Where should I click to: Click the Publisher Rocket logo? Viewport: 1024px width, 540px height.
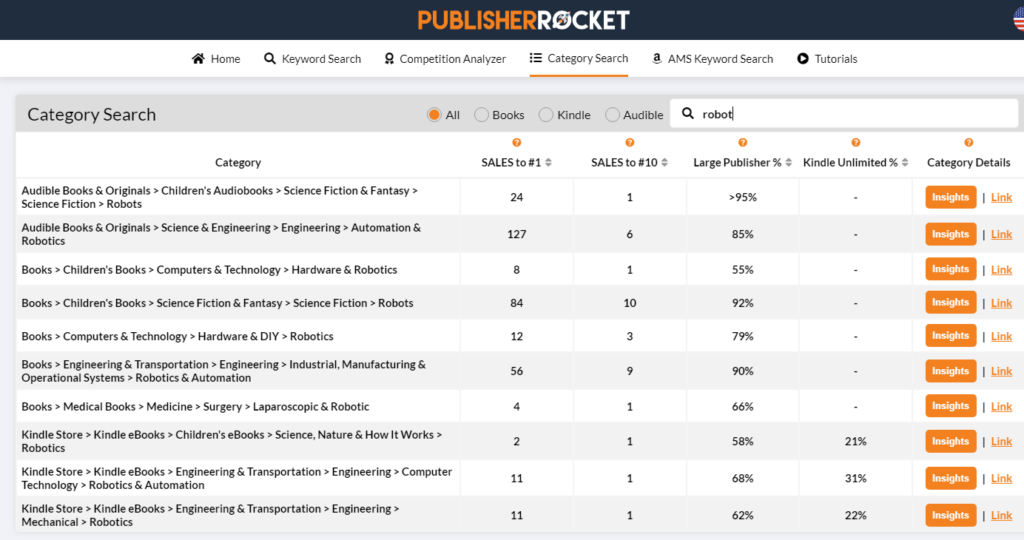523,20
